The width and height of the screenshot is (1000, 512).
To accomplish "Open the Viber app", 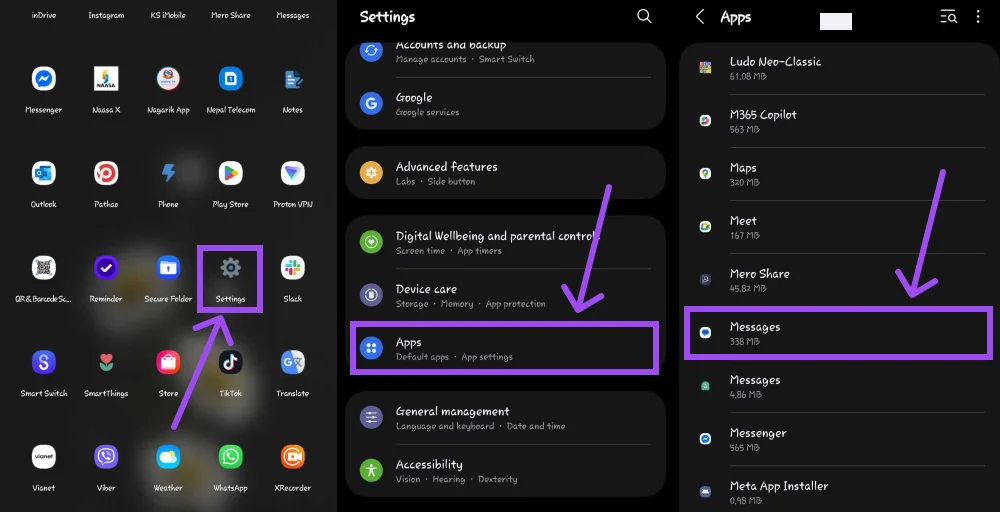I will (106, 457).
